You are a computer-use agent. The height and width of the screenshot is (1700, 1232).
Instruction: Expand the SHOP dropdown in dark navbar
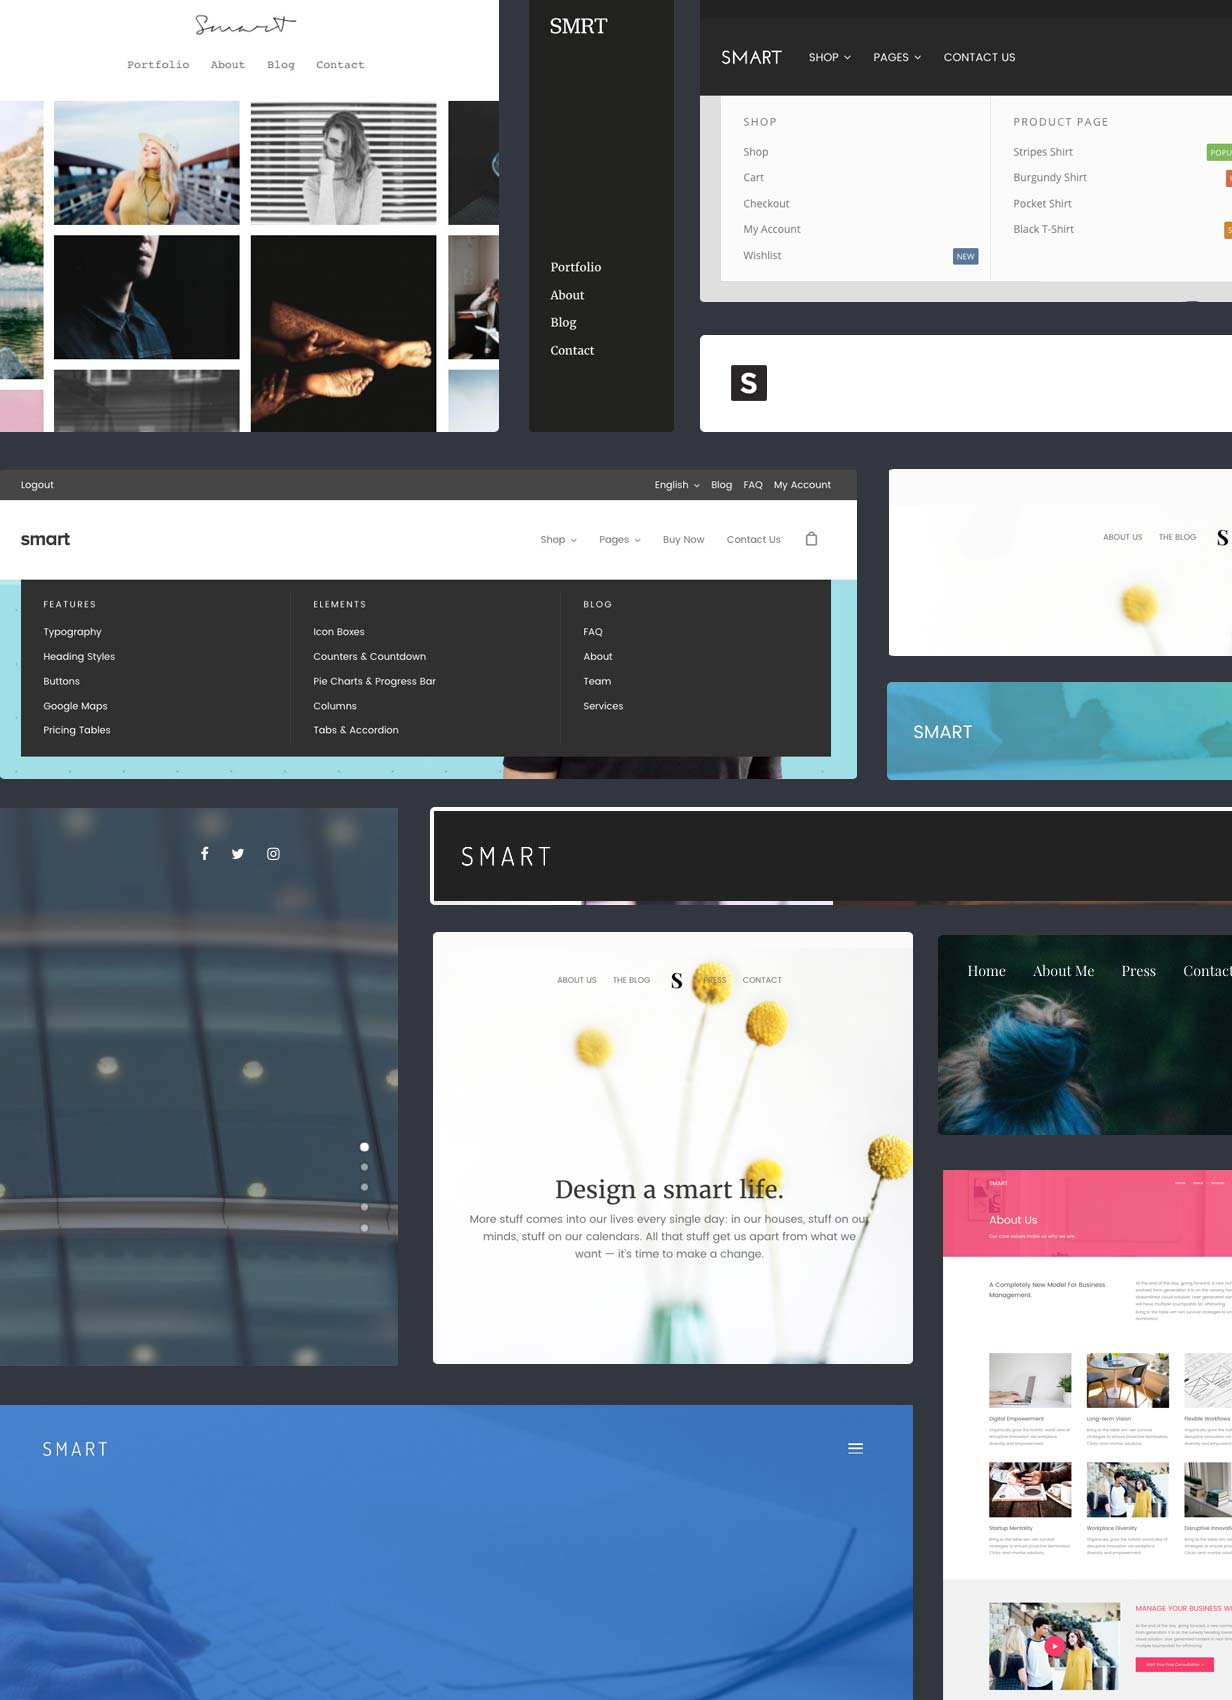tap(829, 57)
